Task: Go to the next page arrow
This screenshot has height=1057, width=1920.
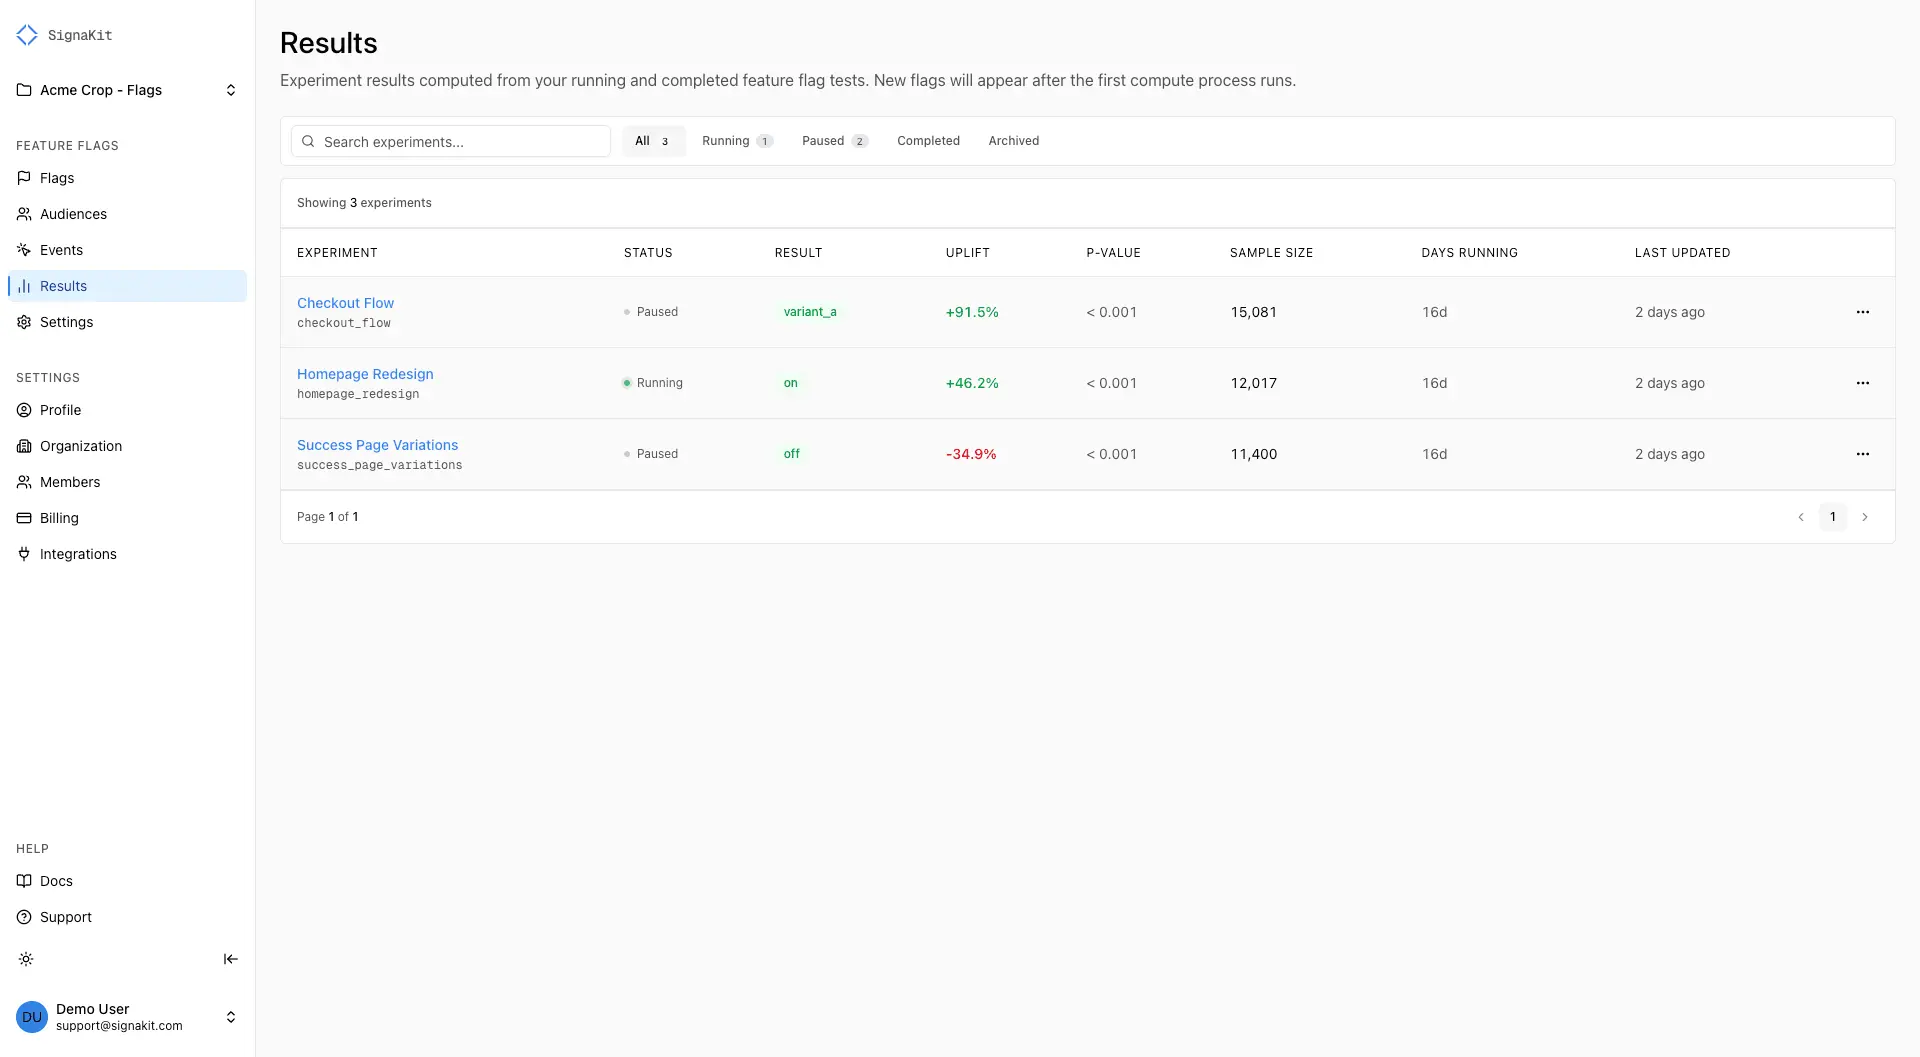Action: click(x=1864, y=517)
